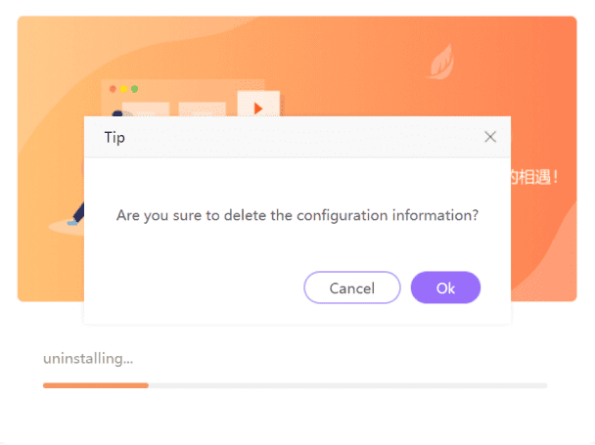This screenshot has width=595, height=445.
Task: Click the first placeholder card in illustrated window
Action: pyautogui.click(x=146, y=109)
